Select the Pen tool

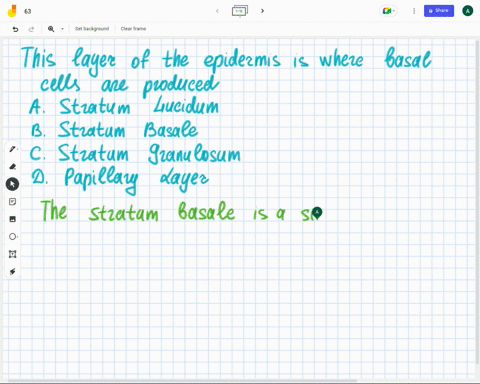pyautogui.click(x=12, y=149)
